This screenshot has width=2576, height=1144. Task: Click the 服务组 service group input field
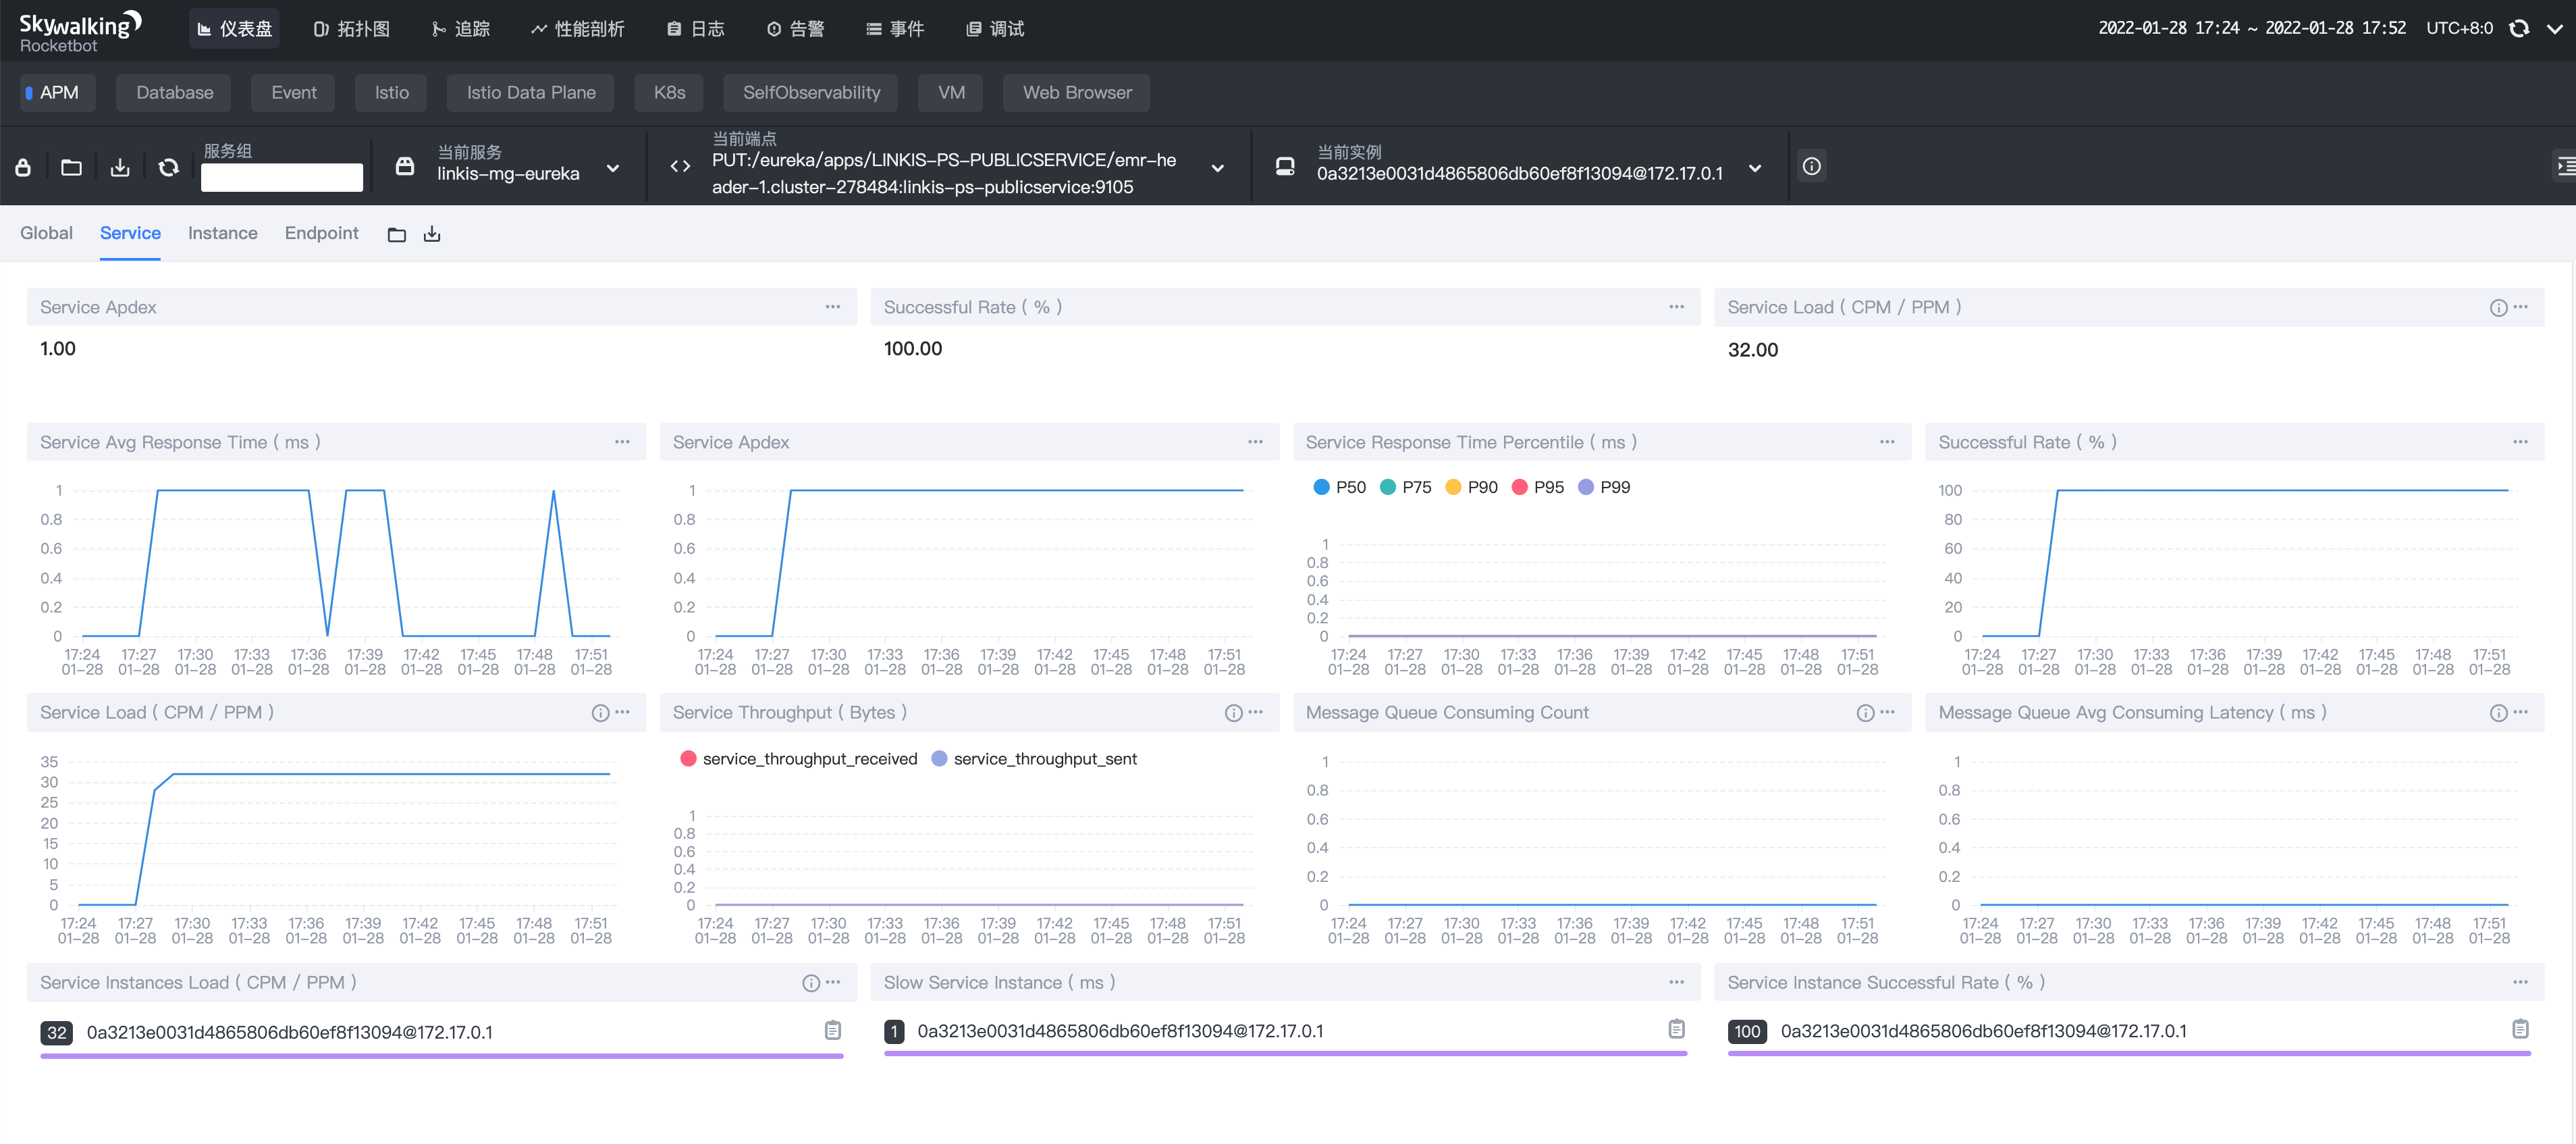click(x=281, y=177)
